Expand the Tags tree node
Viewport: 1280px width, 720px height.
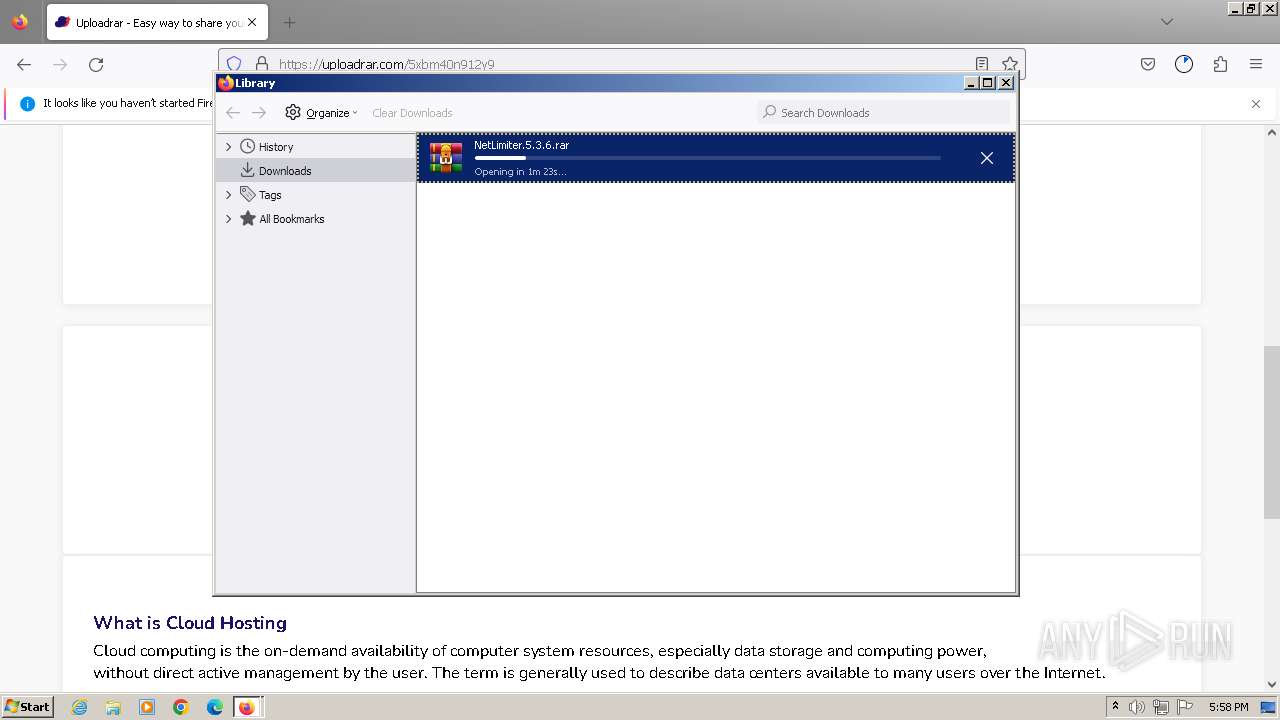pyautogui.click(x=228, y=195)
